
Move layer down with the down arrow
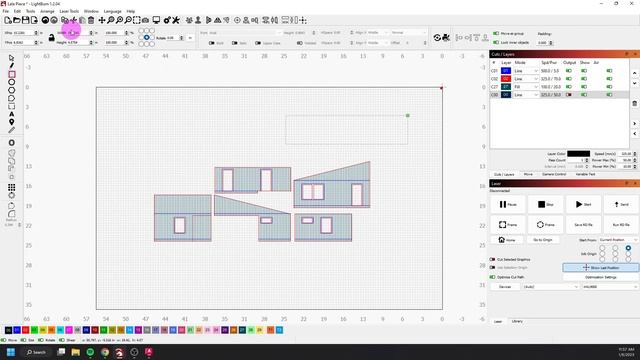635,83
